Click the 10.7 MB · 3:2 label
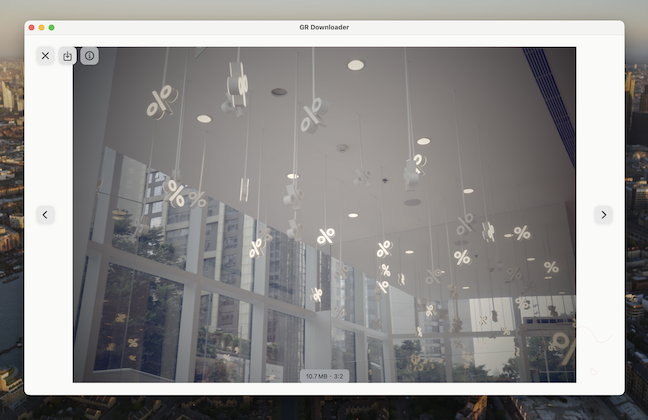 tap(324, 376)
